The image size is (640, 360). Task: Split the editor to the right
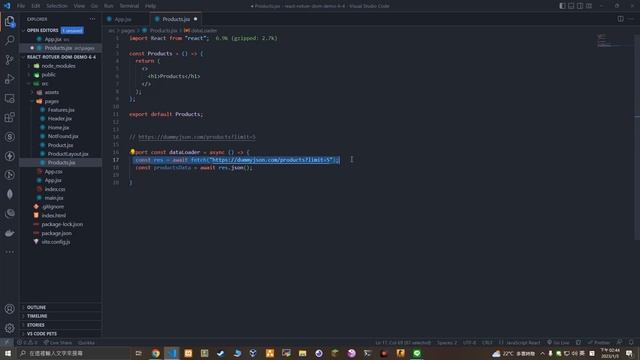pyautogui.click(x=620, y=19)
